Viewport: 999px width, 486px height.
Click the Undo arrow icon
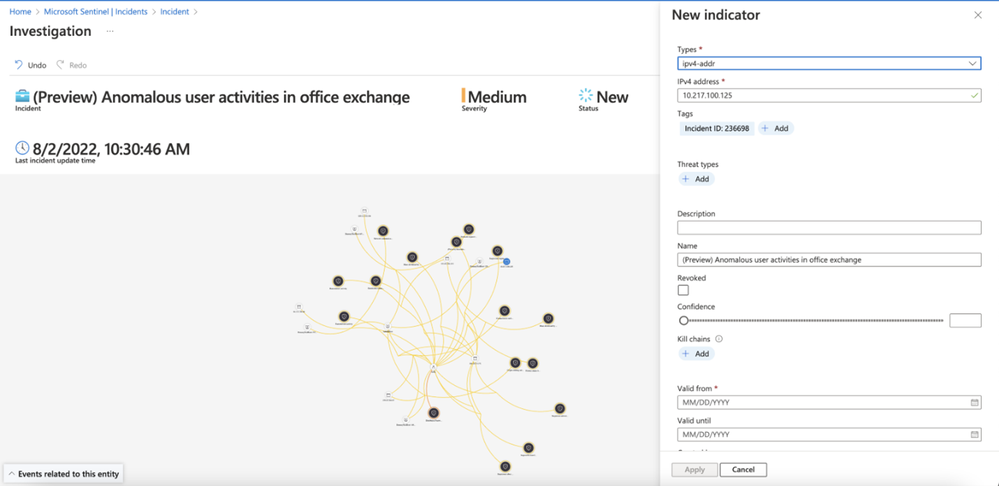[18, 65]
